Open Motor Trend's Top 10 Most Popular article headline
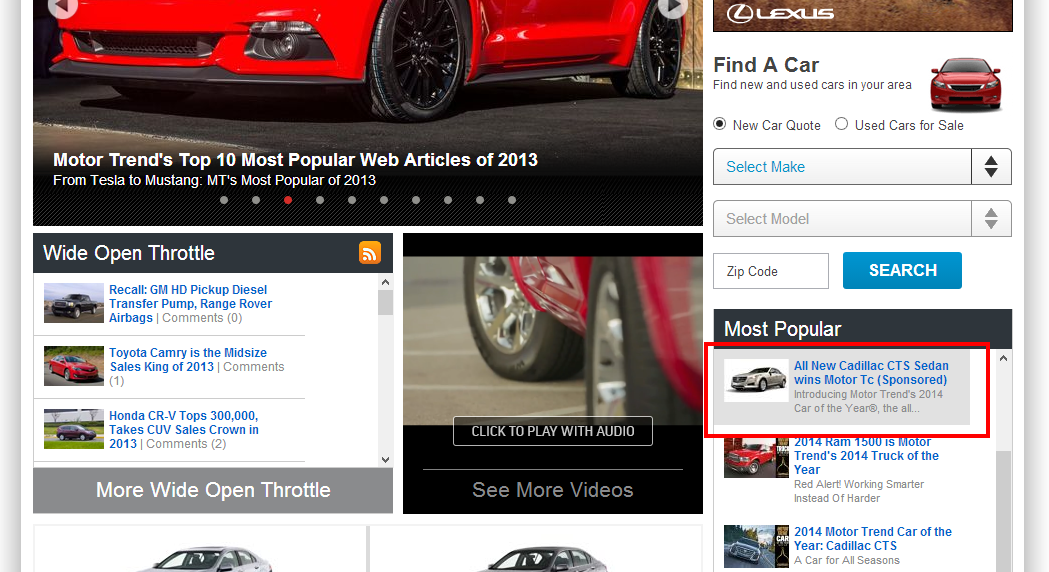 (295, 160)
